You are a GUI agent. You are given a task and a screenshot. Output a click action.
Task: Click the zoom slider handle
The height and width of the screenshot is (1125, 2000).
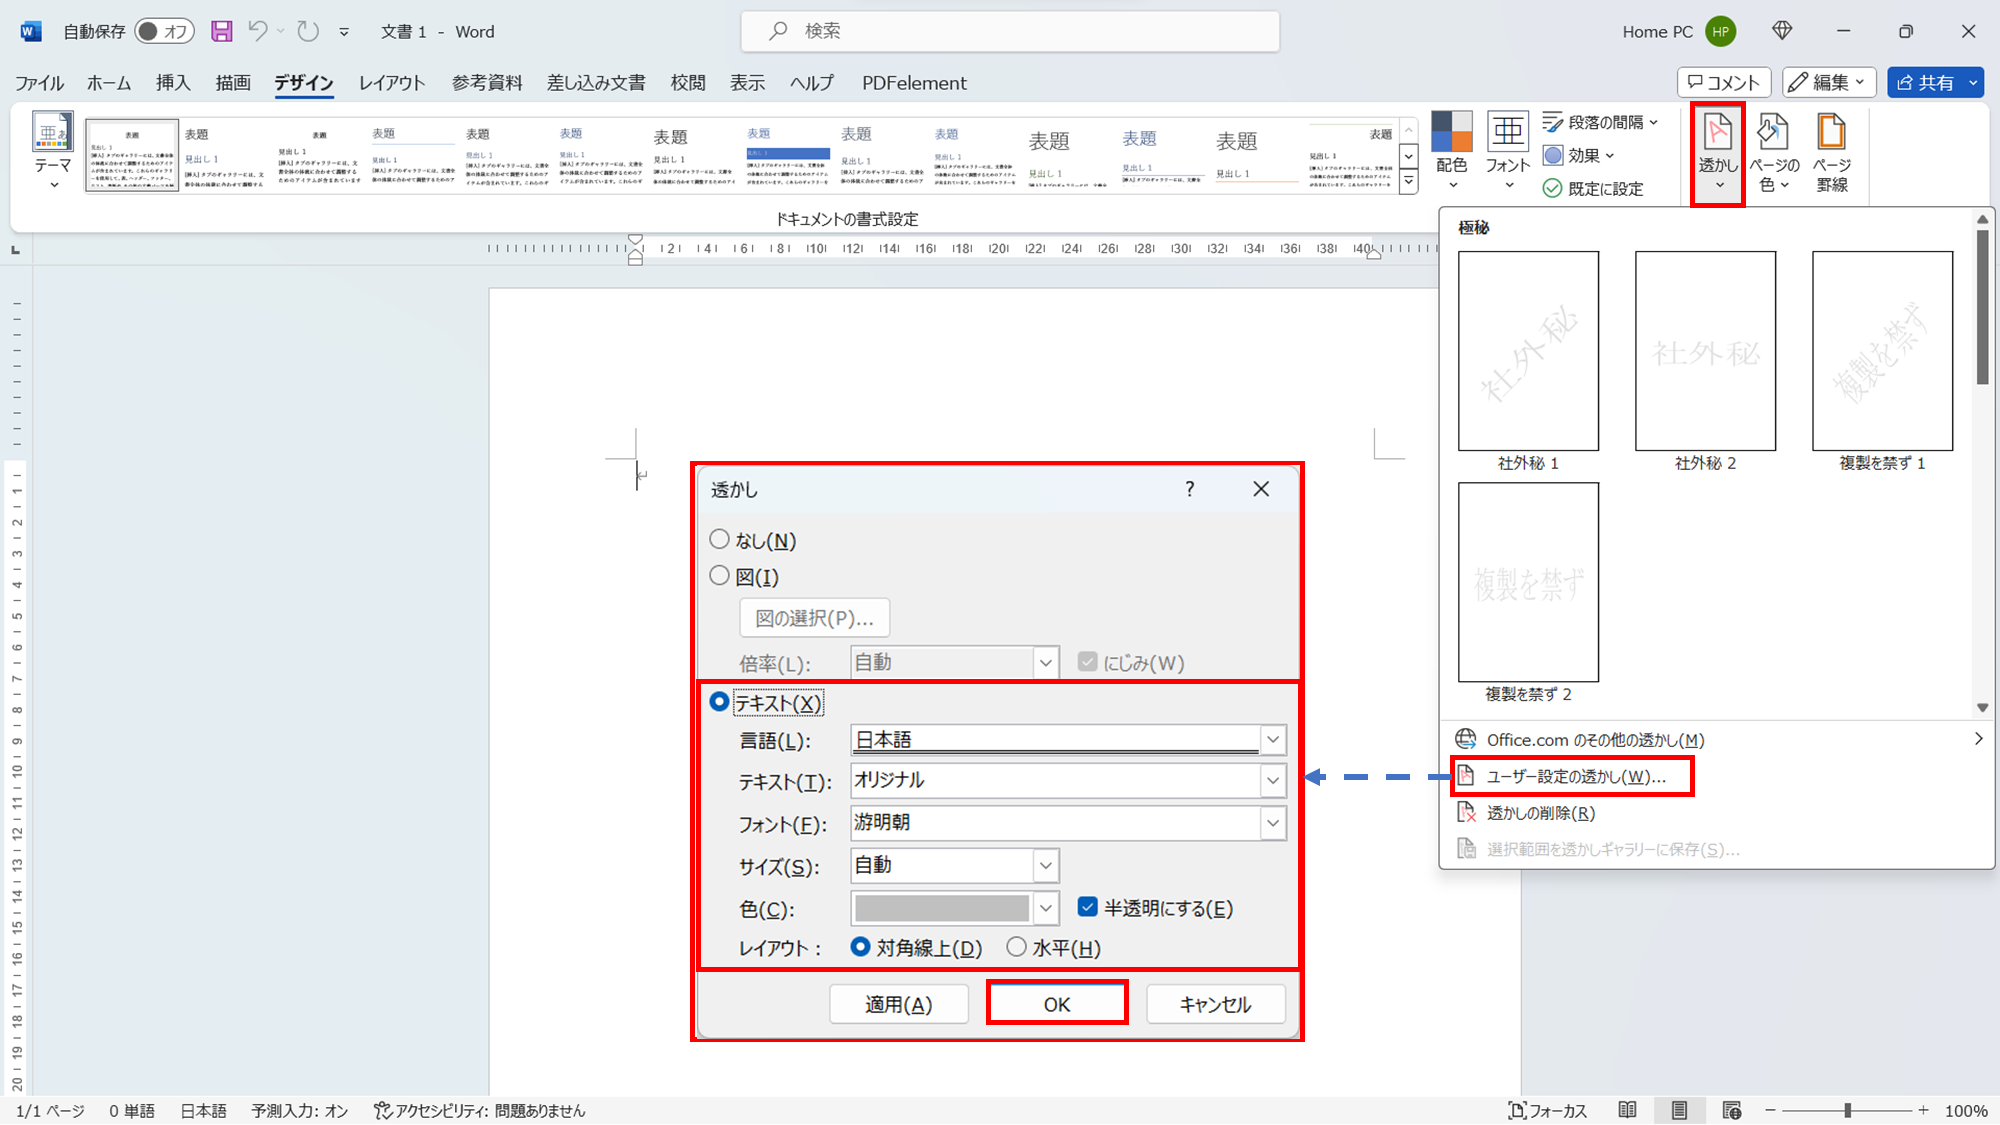point(1848,1110)
